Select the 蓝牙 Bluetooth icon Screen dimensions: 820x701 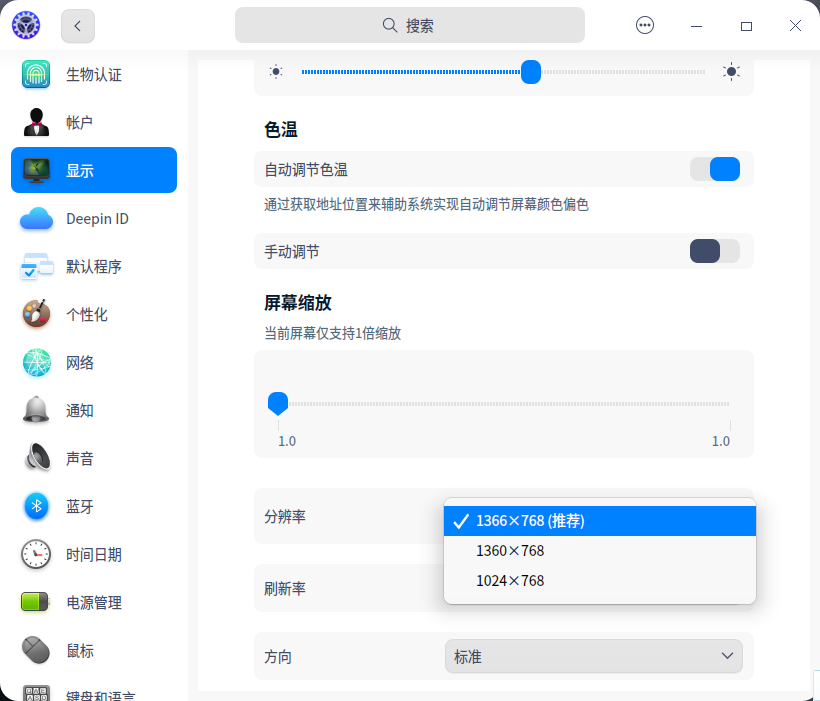click(x=36, y=507)
